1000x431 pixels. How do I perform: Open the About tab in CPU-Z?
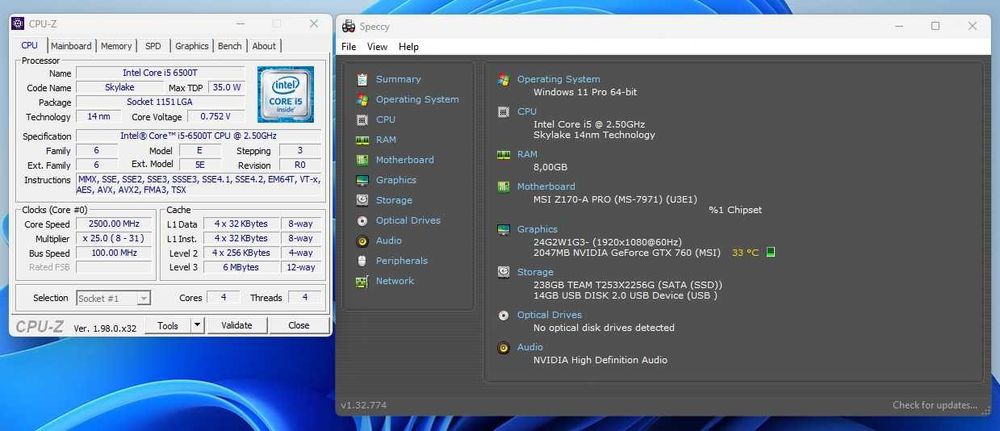coord(264,46)
